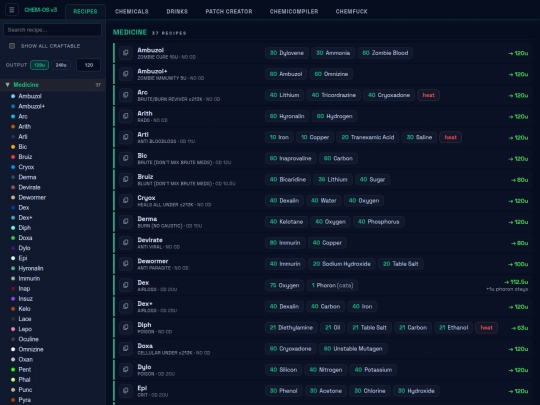Copy the Arti recipe using its icon
Image resolution: width=540 pixels, height=405 pixels.
click(126, 137)
